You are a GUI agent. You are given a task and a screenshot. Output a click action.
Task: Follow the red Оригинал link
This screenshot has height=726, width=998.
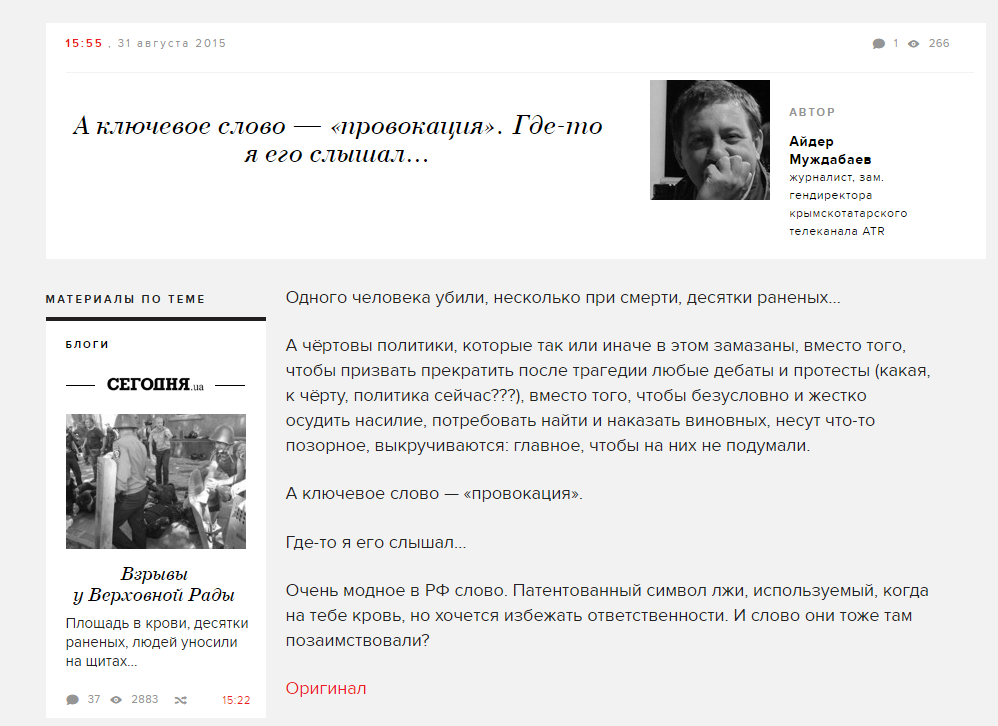[326, 688]
